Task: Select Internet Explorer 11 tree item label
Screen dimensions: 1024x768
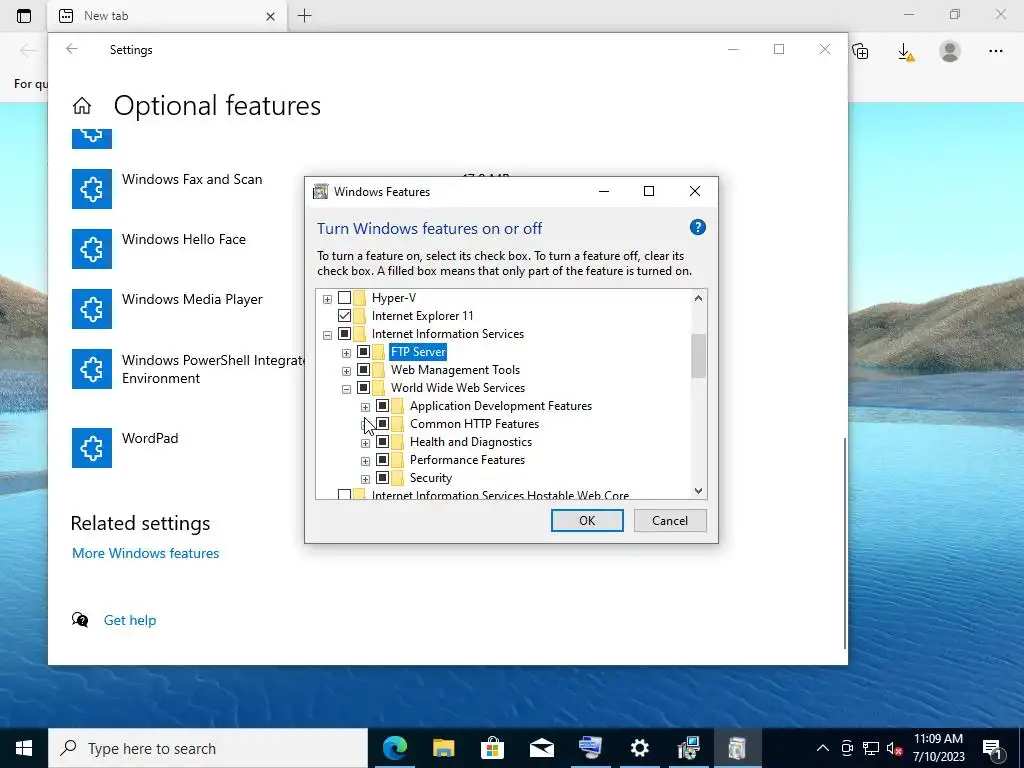Action: [x=423, y=315]
